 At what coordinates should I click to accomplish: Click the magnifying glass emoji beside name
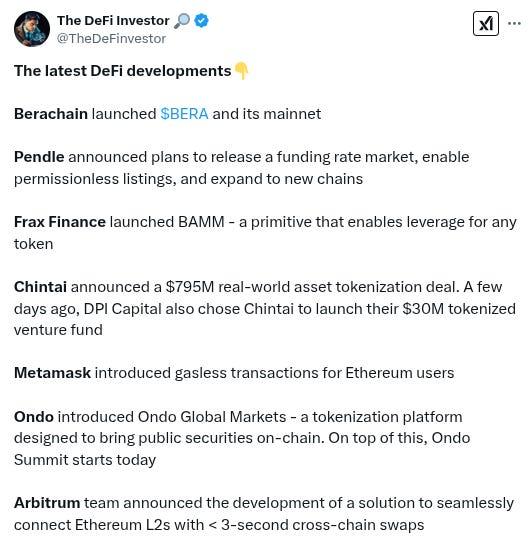click(x=181, y=21)
